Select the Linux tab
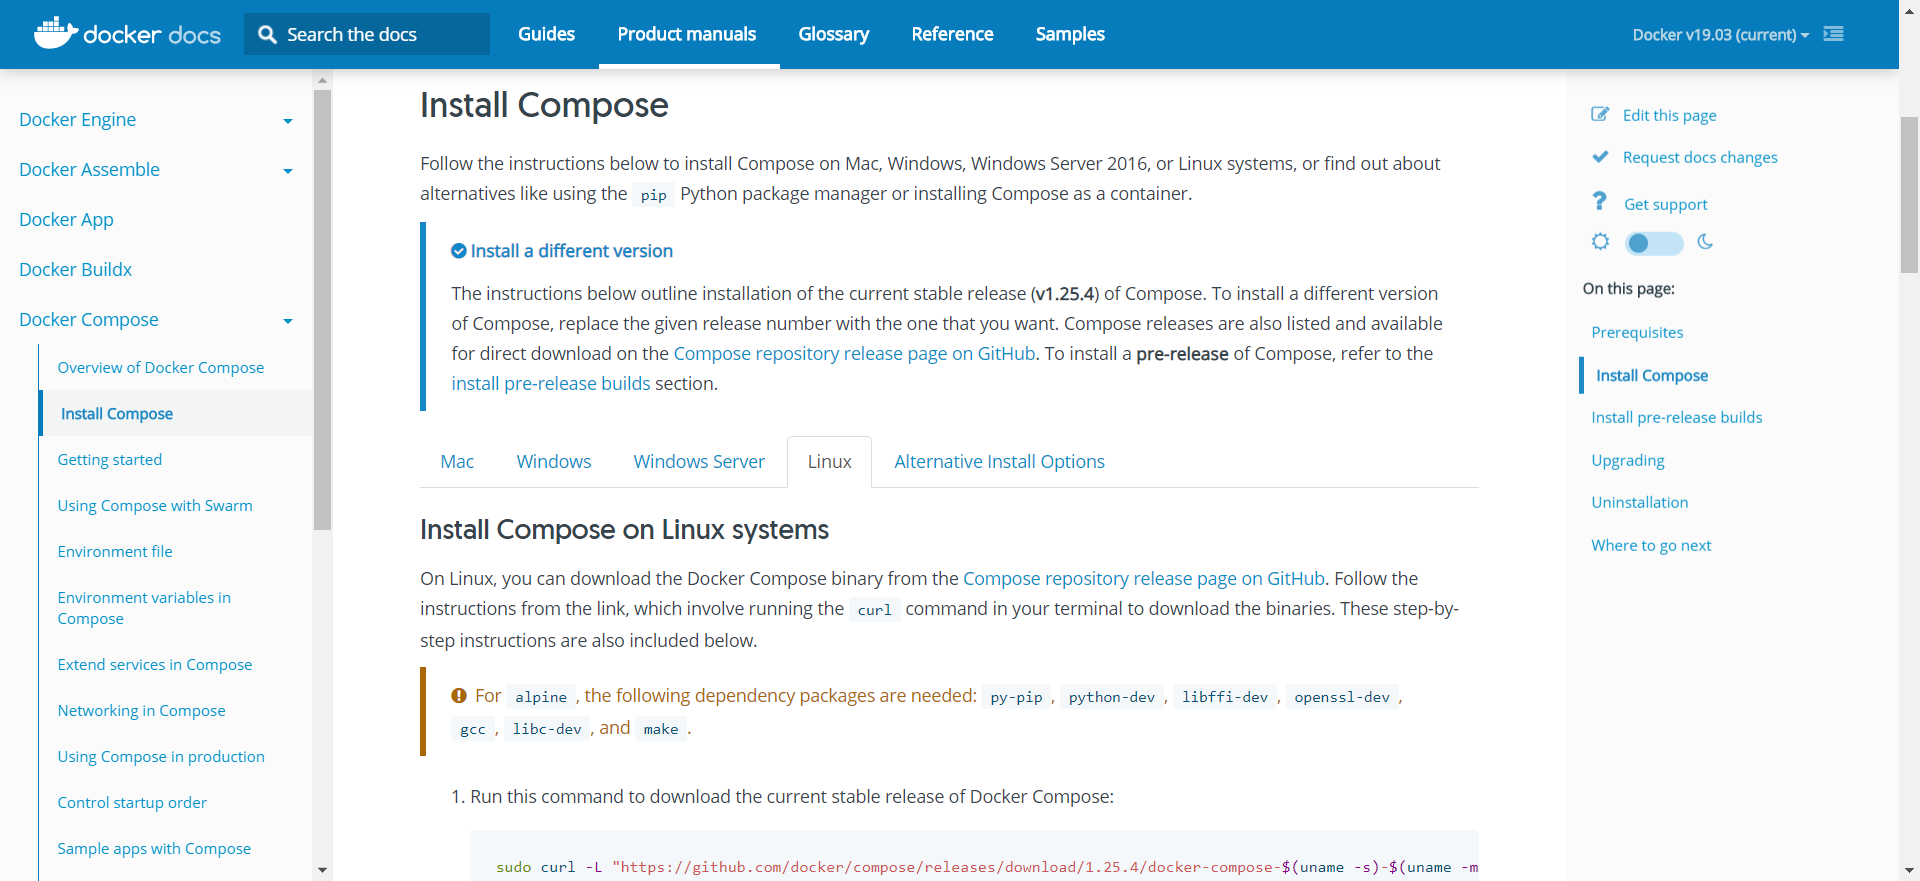 pyautogui.click(x=830, y=461)
